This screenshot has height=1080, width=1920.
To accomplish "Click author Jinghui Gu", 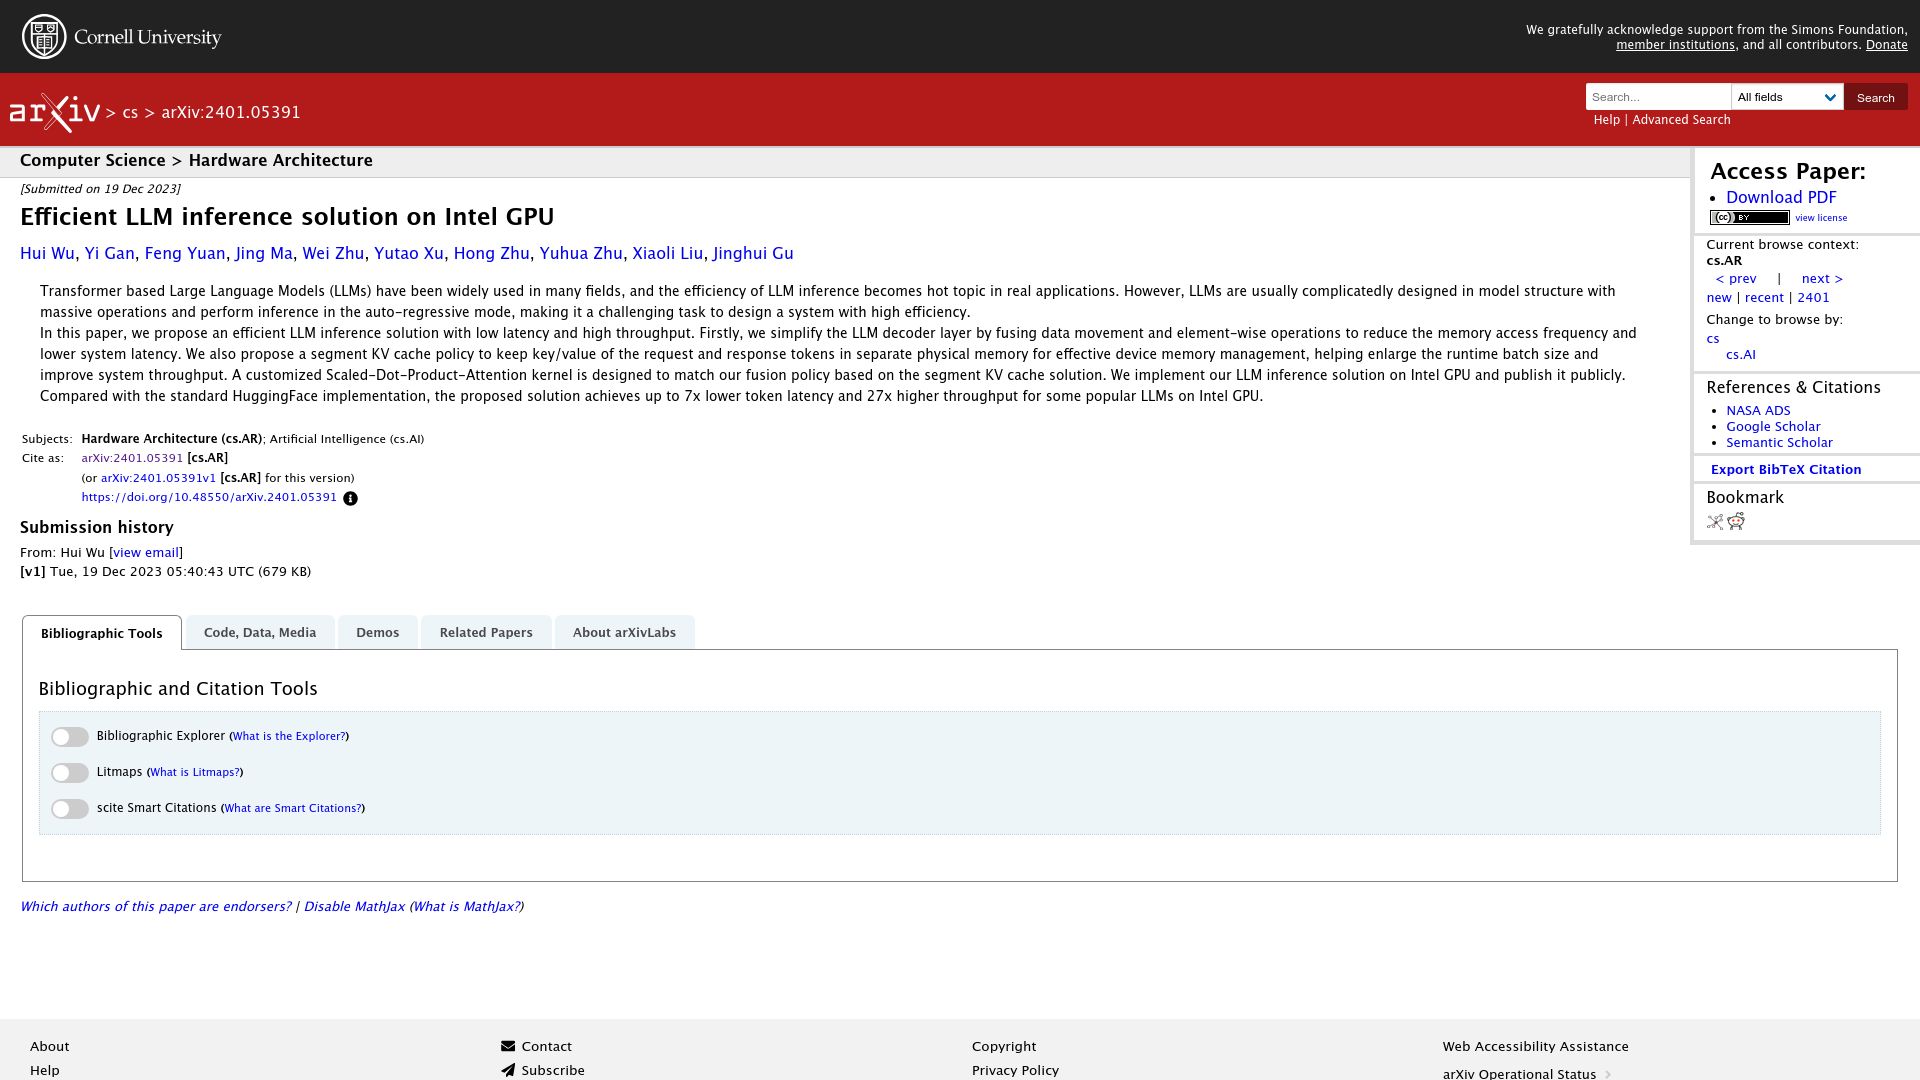I will [x=753, y=254].
